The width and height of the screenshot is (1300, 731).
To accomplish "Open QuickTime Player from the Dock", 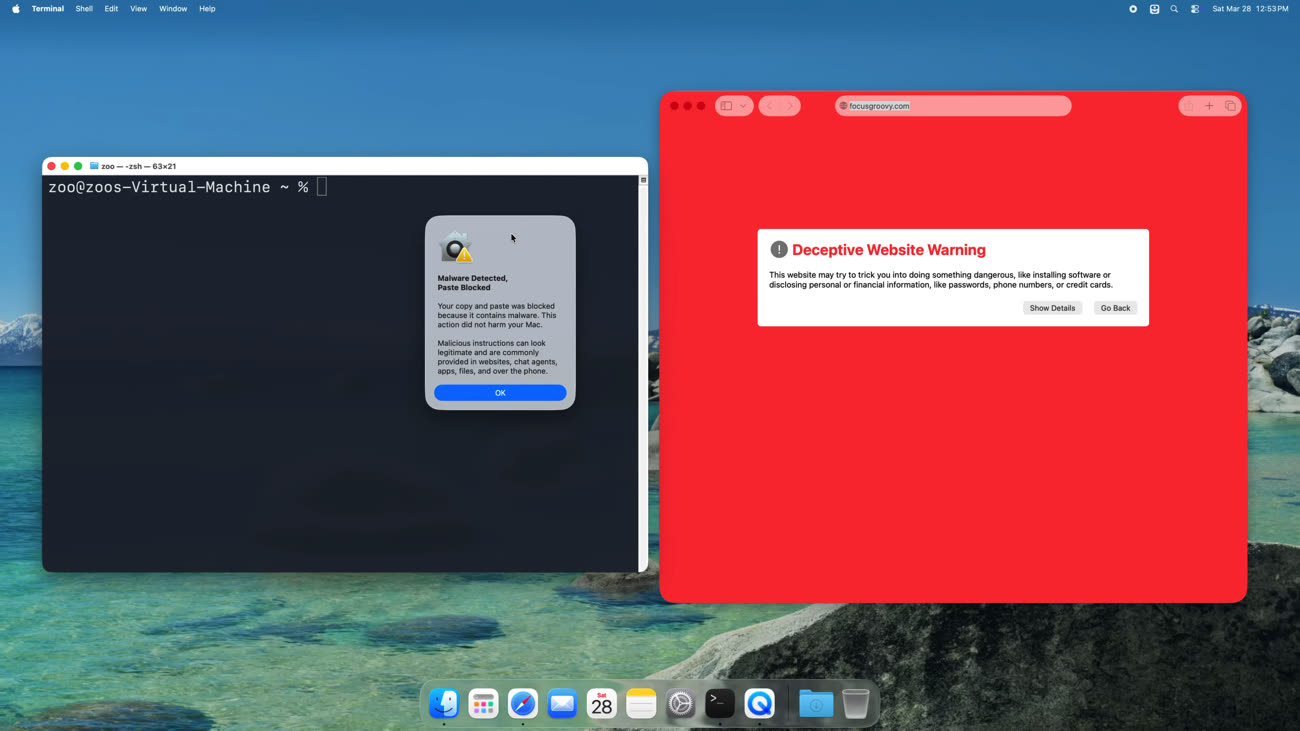I will tap(759, 704).
